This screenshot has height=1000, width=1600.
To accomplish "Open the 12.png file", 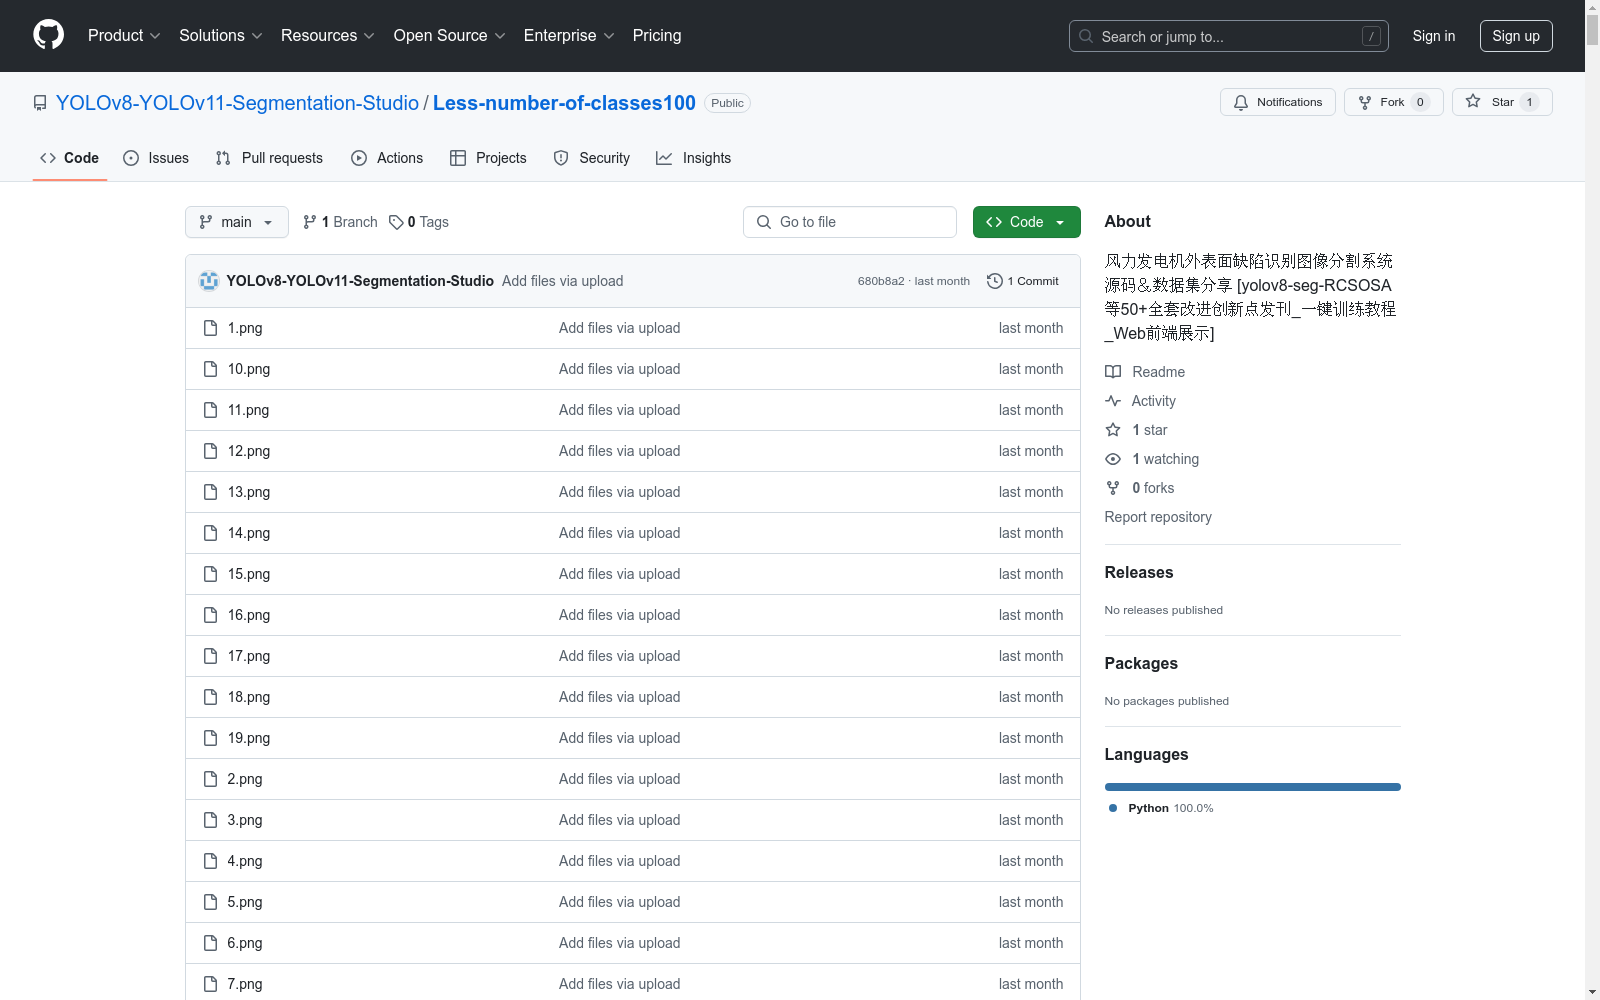I will 248,451.
